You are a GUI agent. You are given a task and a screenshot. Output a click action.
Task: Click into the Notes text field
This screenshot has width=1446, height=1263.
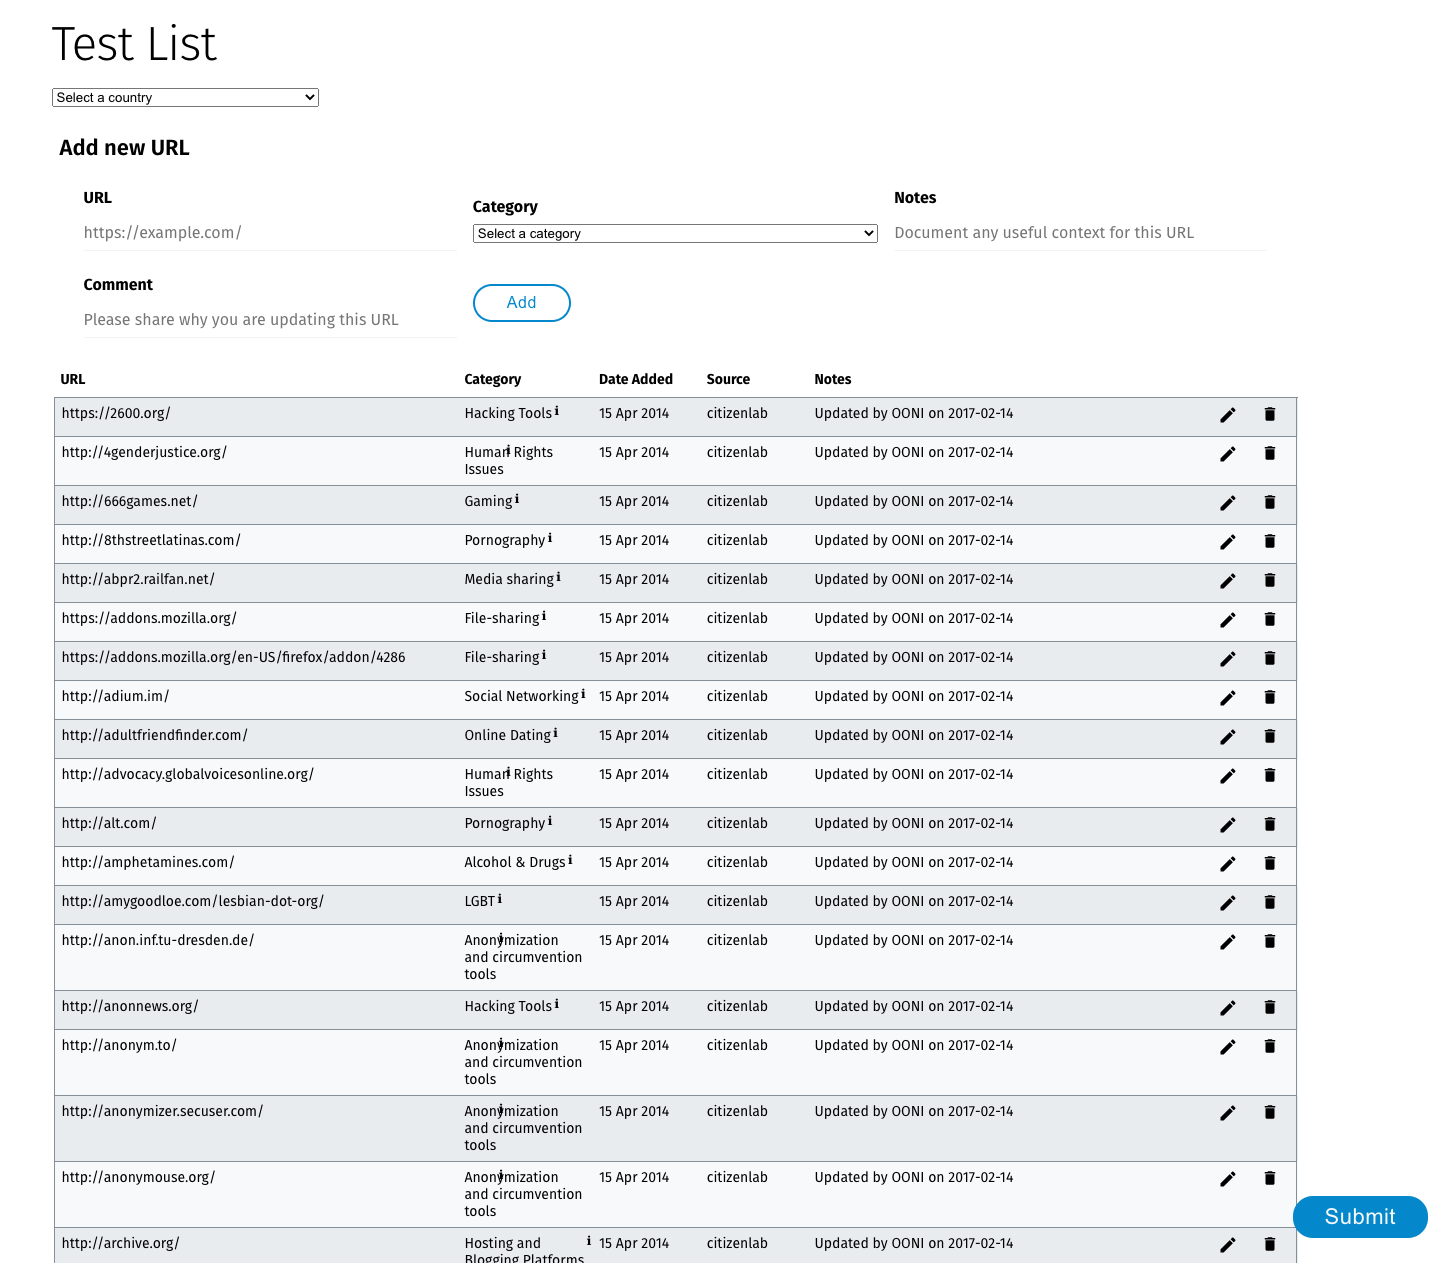click(x=1080, y=233)
